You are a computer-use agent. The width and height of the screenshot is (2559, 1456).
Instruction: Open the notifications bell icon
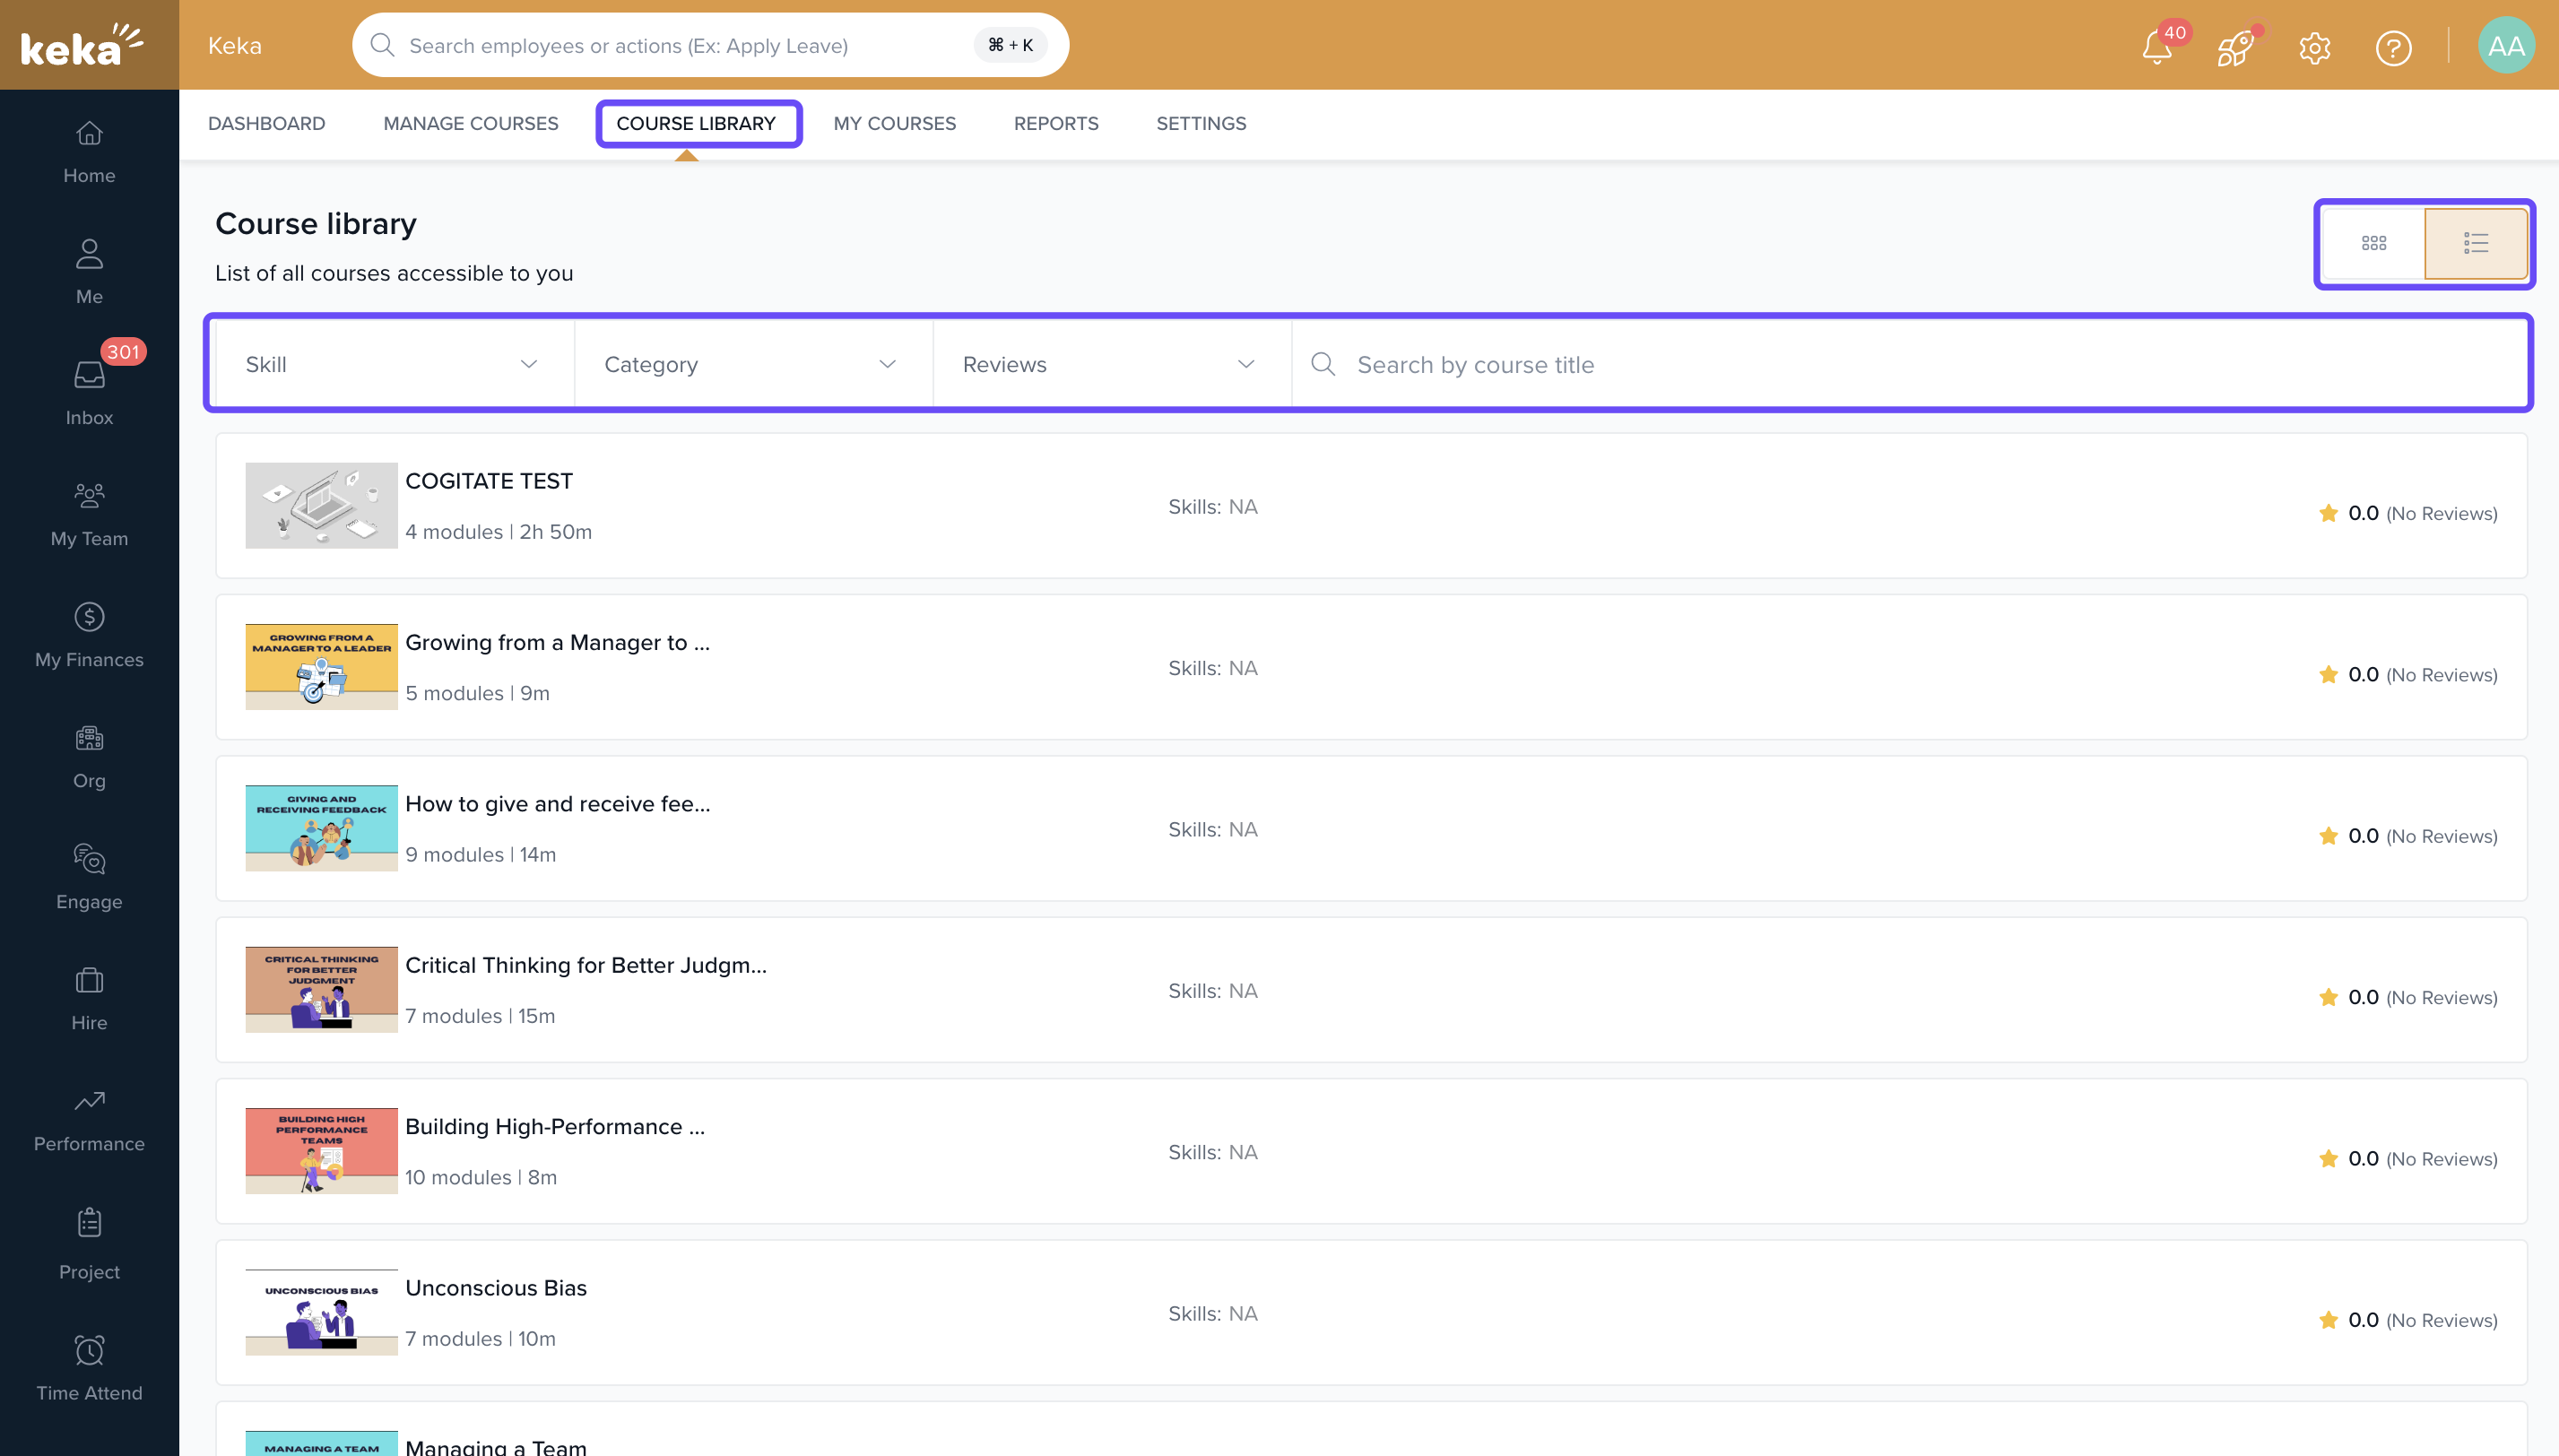pyautogui.click(x=2156, y=47)
